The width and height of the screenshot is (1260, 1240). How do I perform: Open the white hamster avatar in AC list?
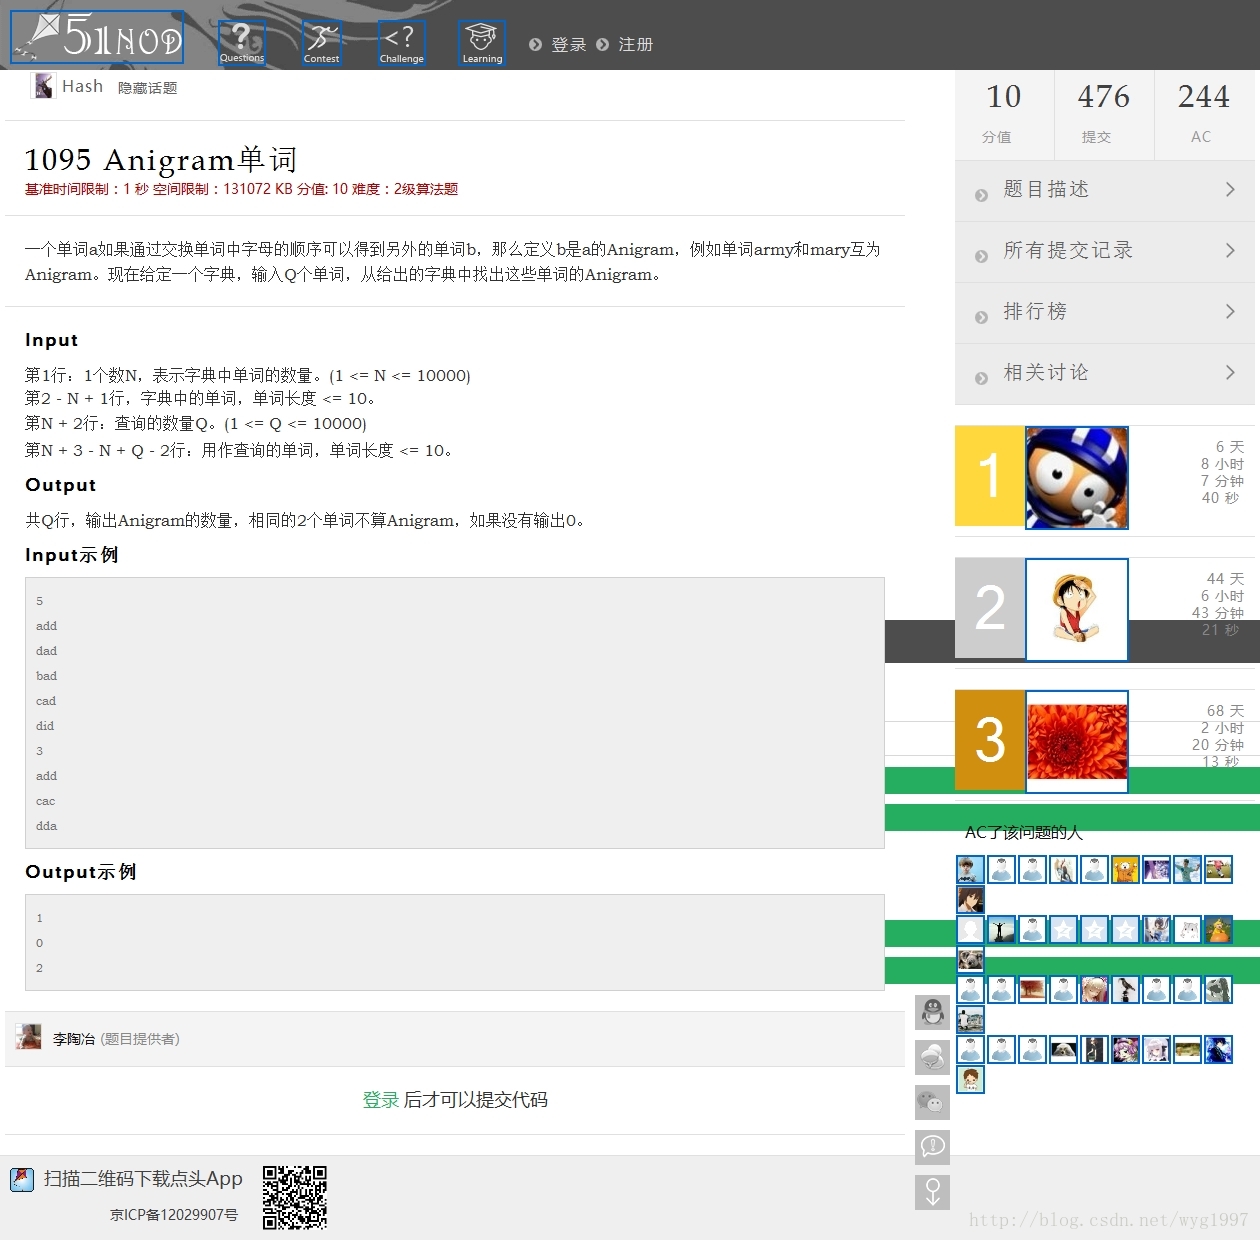pos(1187,930)
